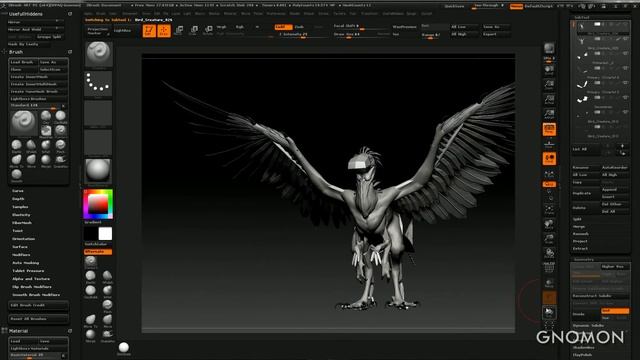Click the BPR render icon
Viewport: 640px width, 360px height.
point(549,49)
